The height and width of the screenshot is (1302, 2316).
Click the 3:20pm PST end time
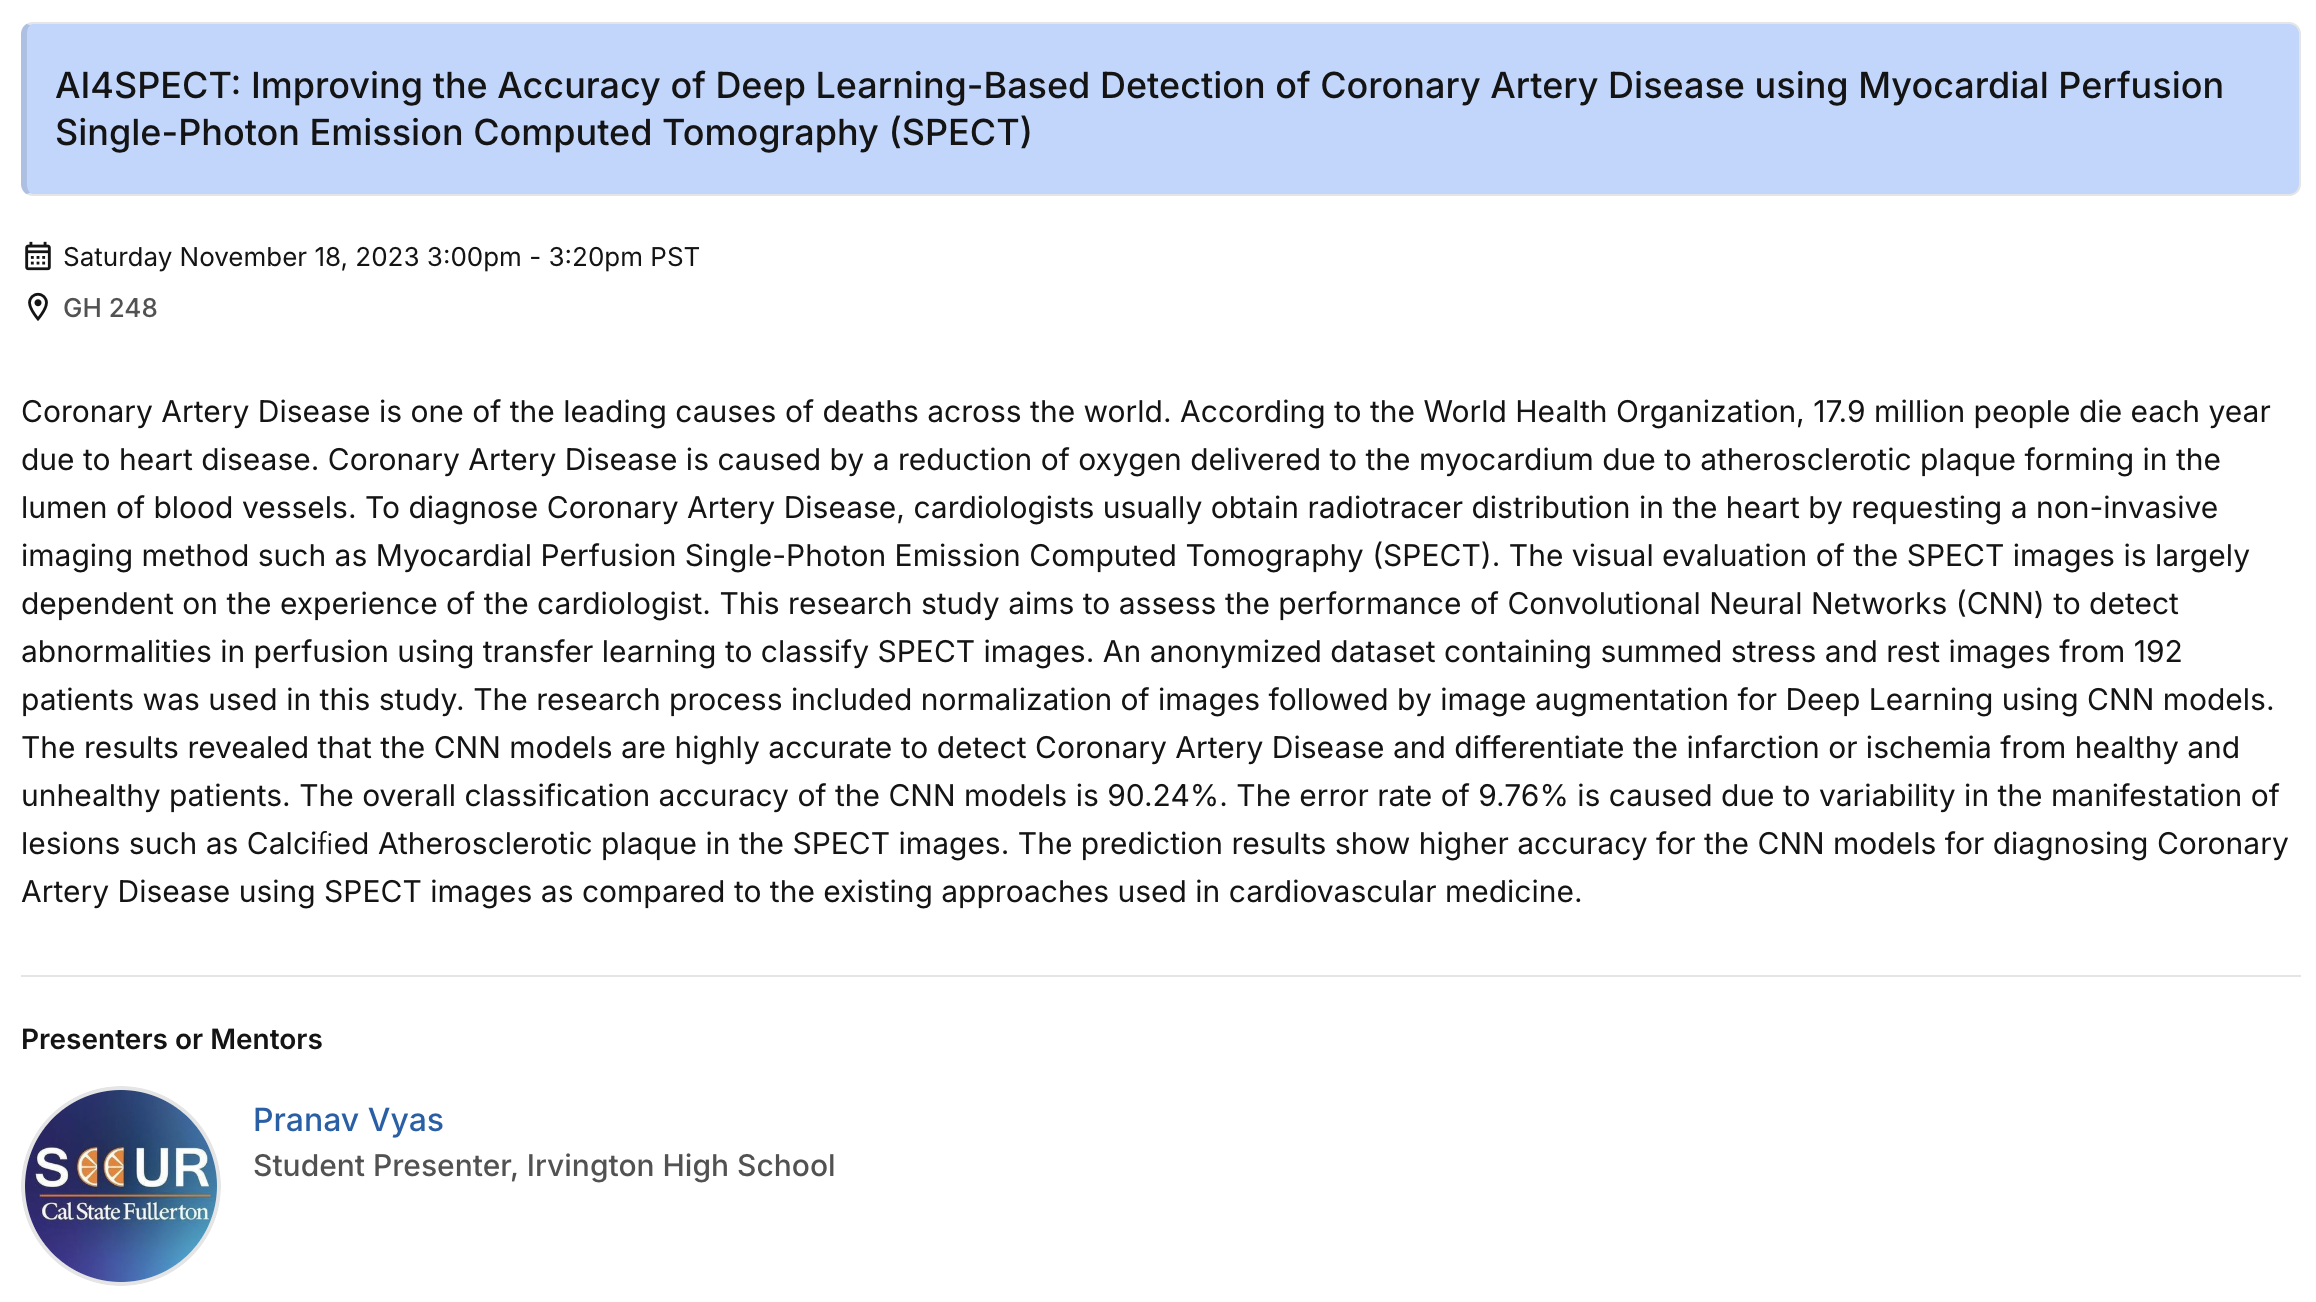624,257
